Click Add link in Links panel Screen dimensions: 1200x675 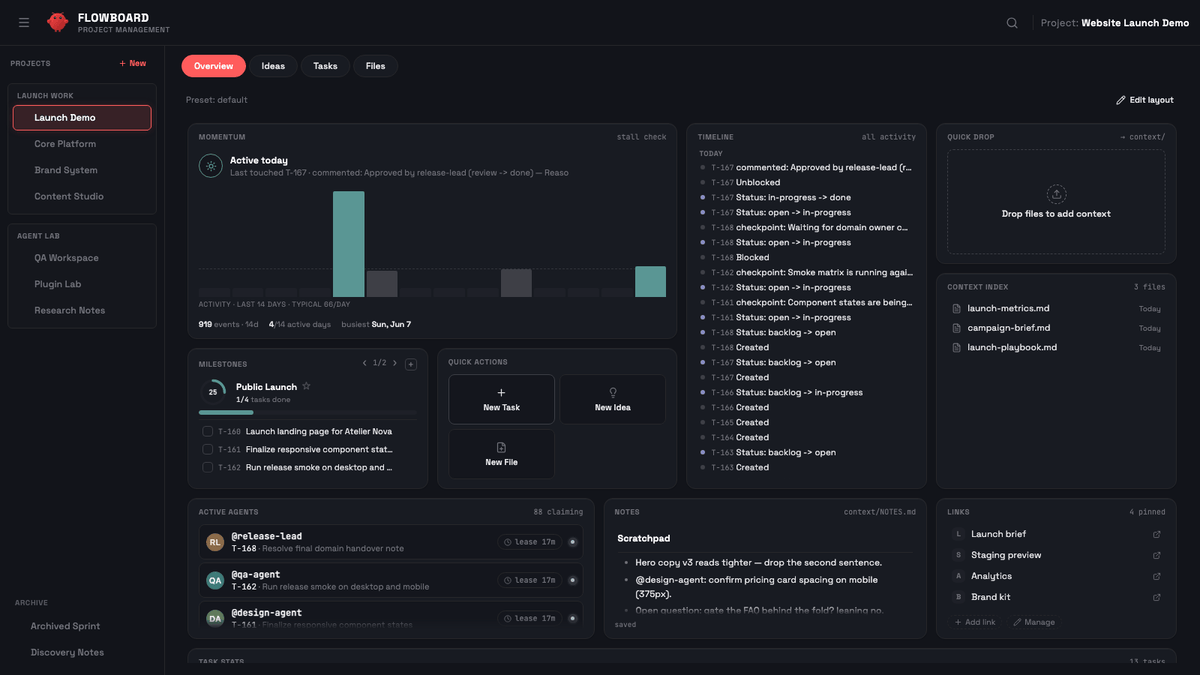pyautogui.click(x=974, y=622)
